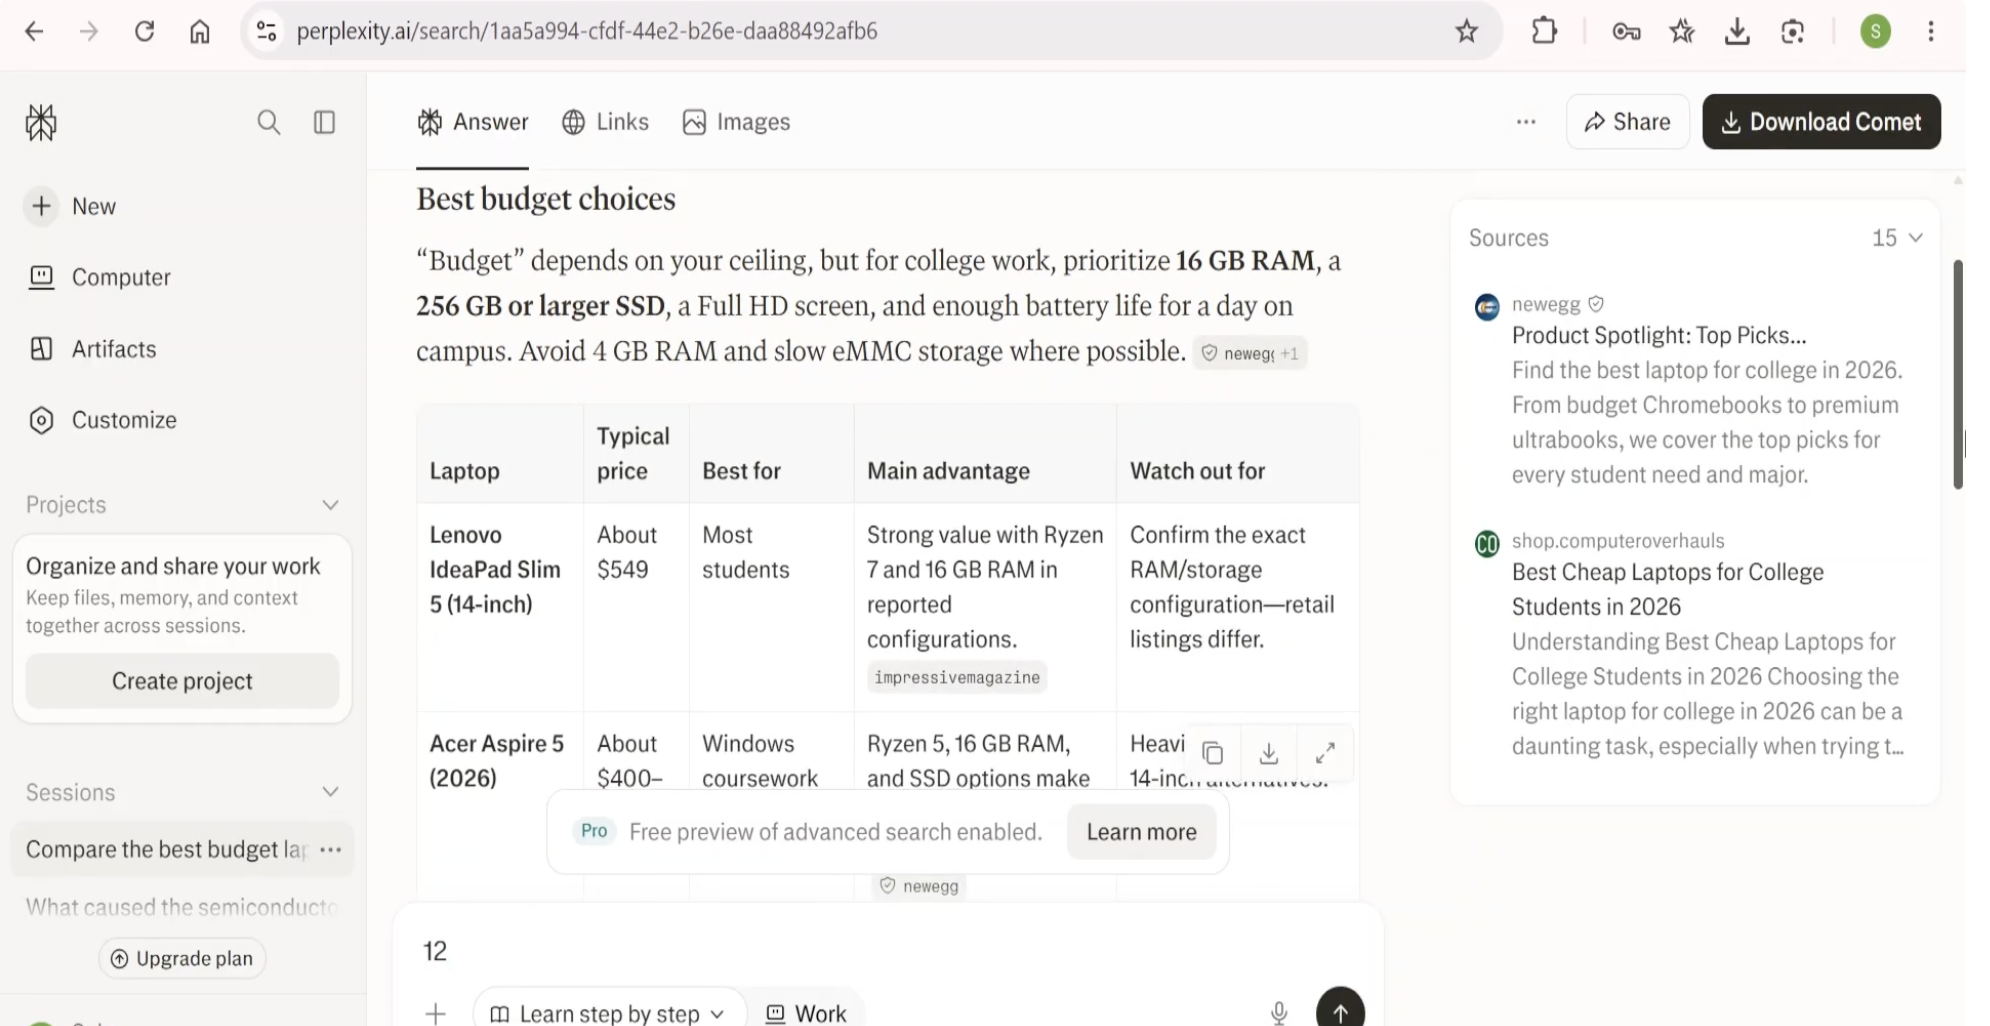Click Create project button

[182, 681]
